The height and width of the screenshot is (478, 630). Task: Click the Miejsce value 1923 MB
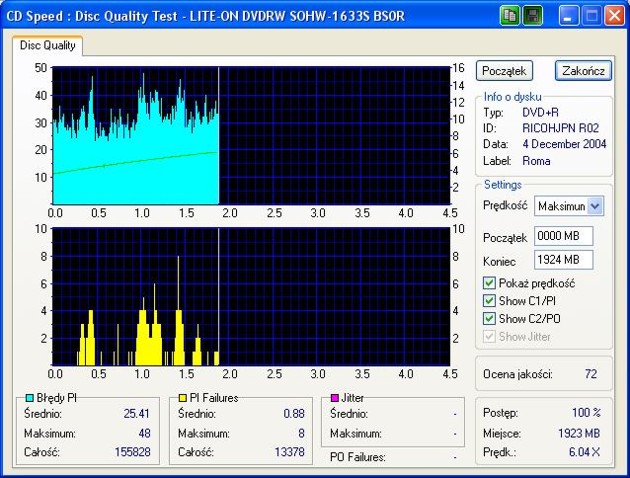[579, 433]
